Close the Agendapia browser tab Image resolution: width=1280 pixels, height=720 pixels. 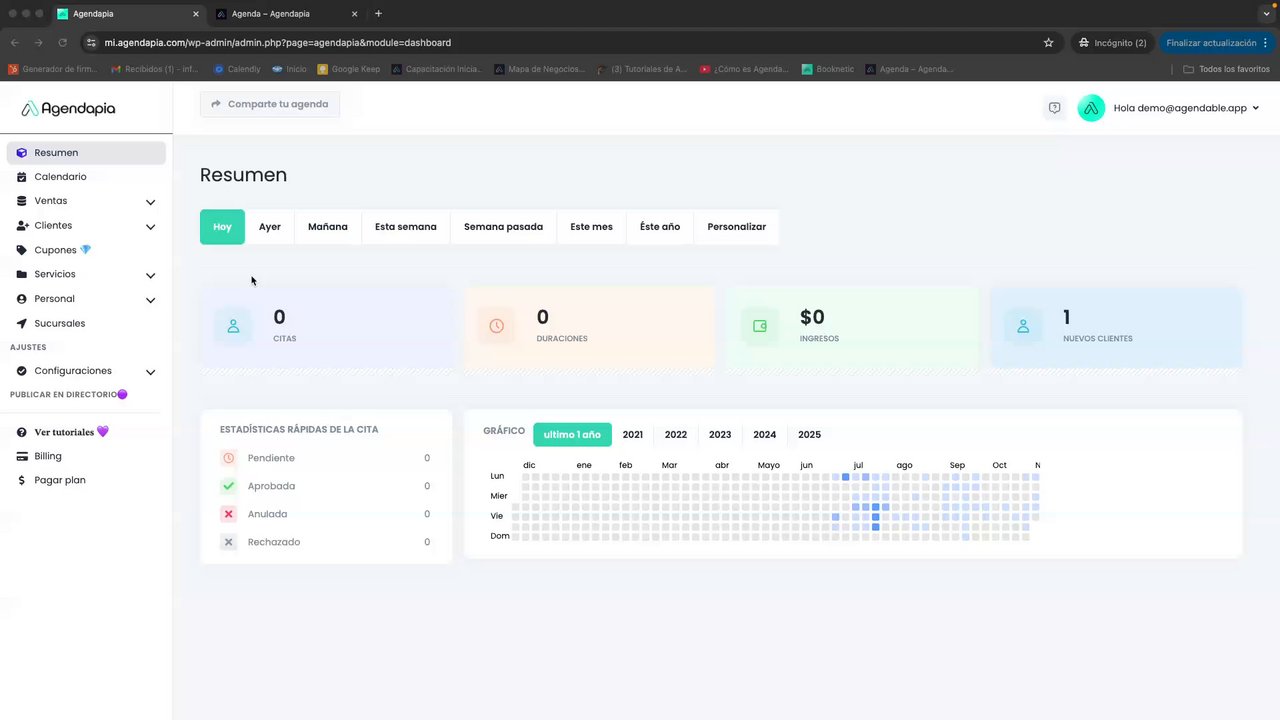tap(195, 14)
